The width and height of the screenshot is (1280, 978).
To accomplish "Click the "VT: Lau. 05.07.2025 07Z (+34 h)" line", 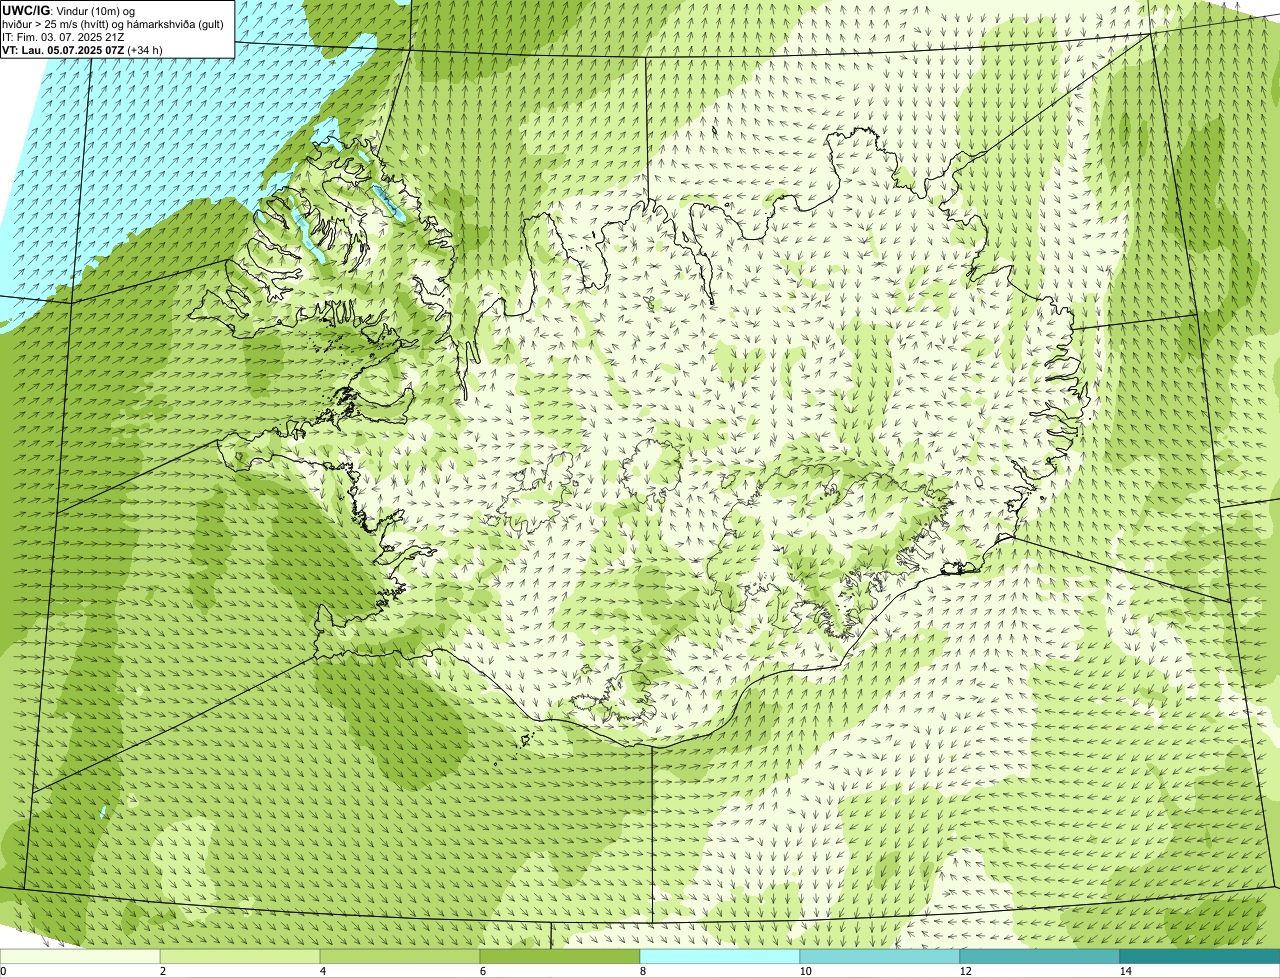I will coord(82,49).
